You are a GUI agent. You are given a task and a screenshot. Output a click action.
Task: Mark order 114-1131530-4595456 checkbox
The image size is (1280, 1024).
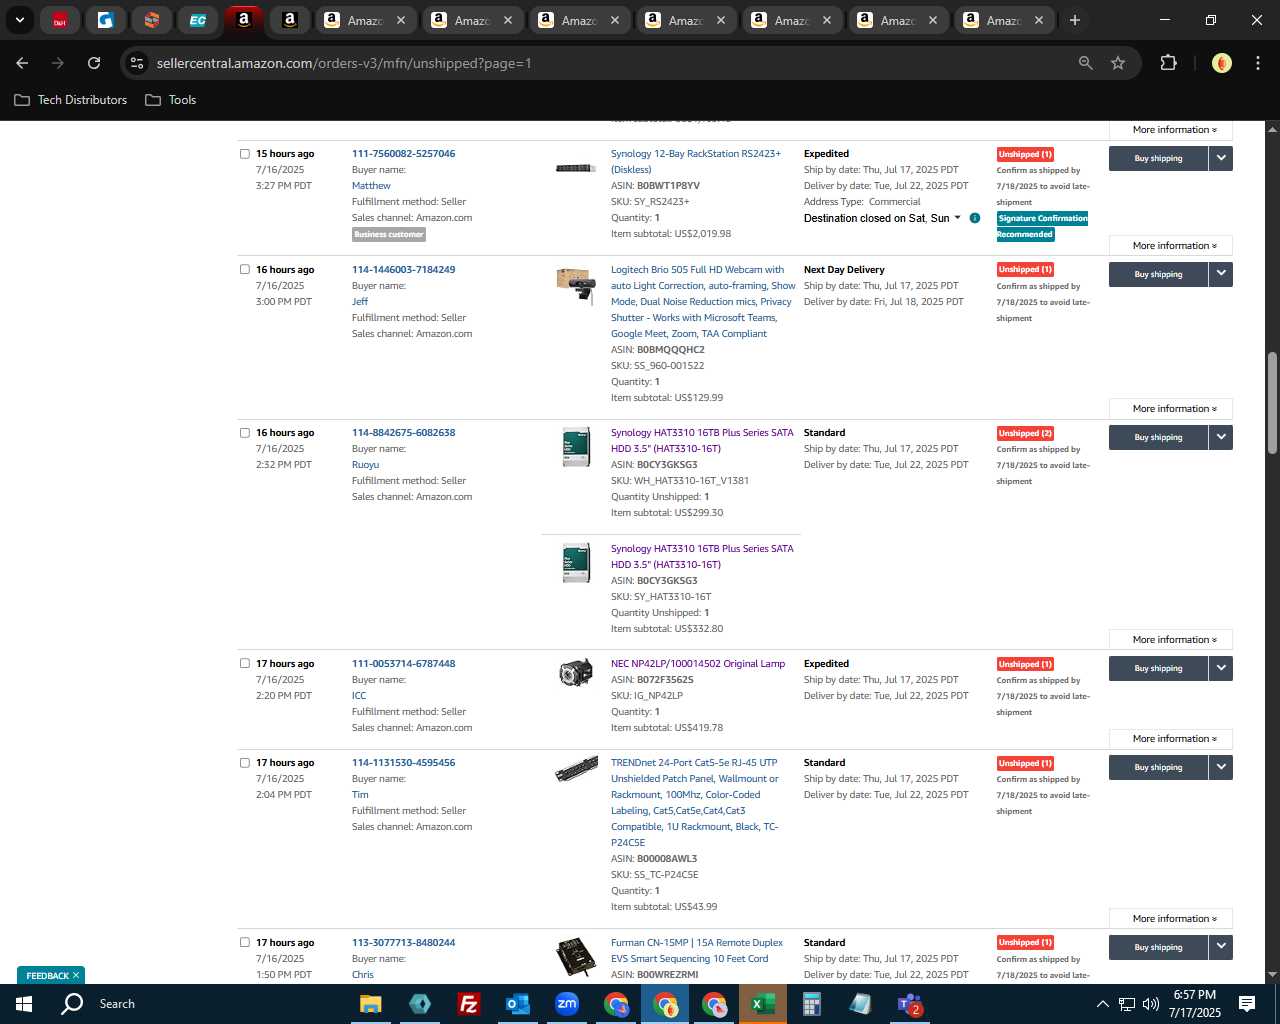tap(245, 762)
